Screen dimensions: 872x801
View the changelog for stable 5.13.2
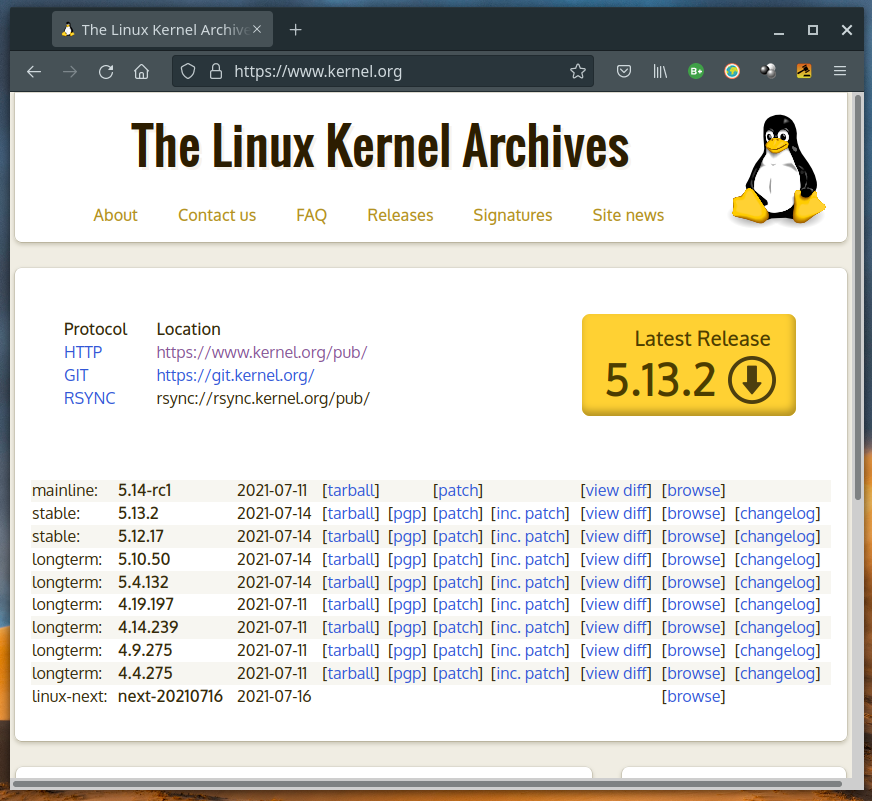(x=777, y=513)
